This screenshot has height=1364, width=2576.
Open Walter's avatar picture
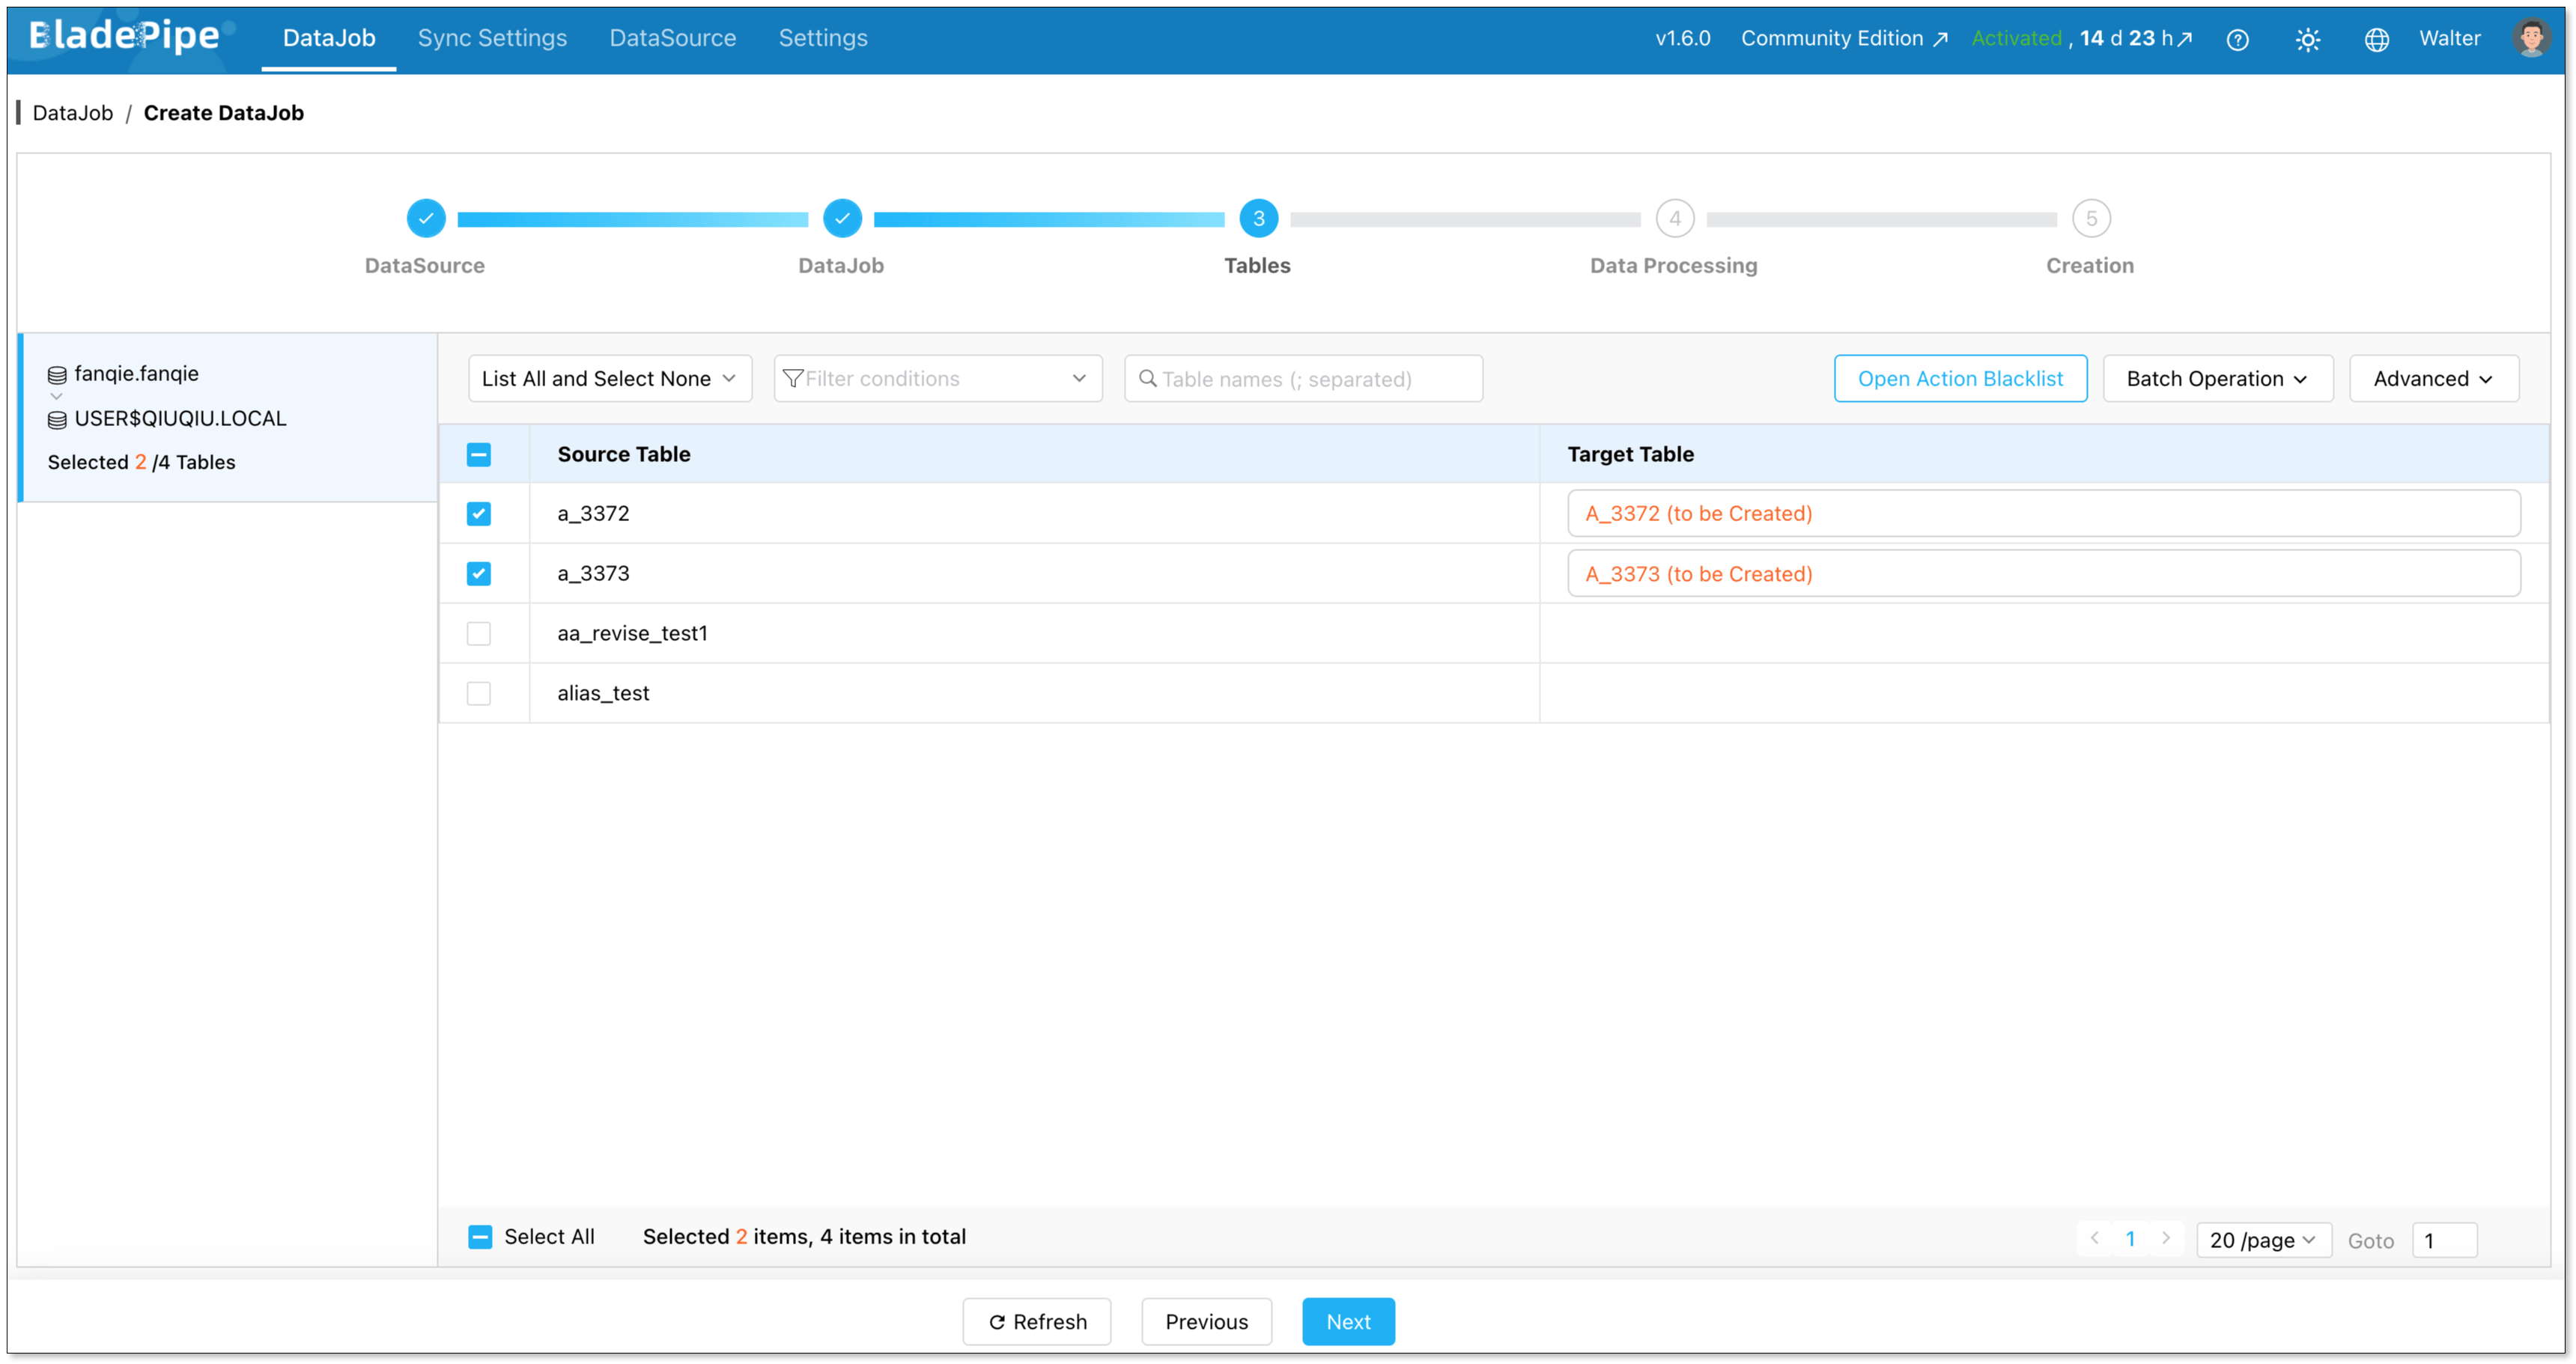2531,38
